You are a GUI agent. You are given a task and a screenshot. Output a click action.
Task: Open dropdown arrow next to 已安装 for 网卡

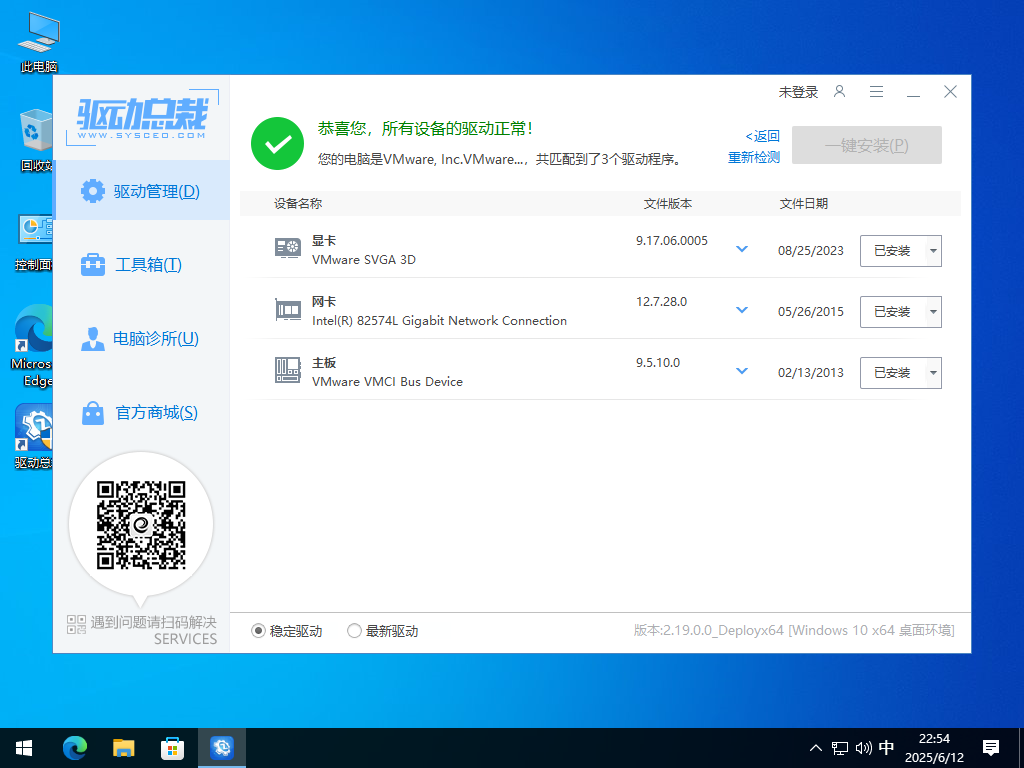coord(933,312)
